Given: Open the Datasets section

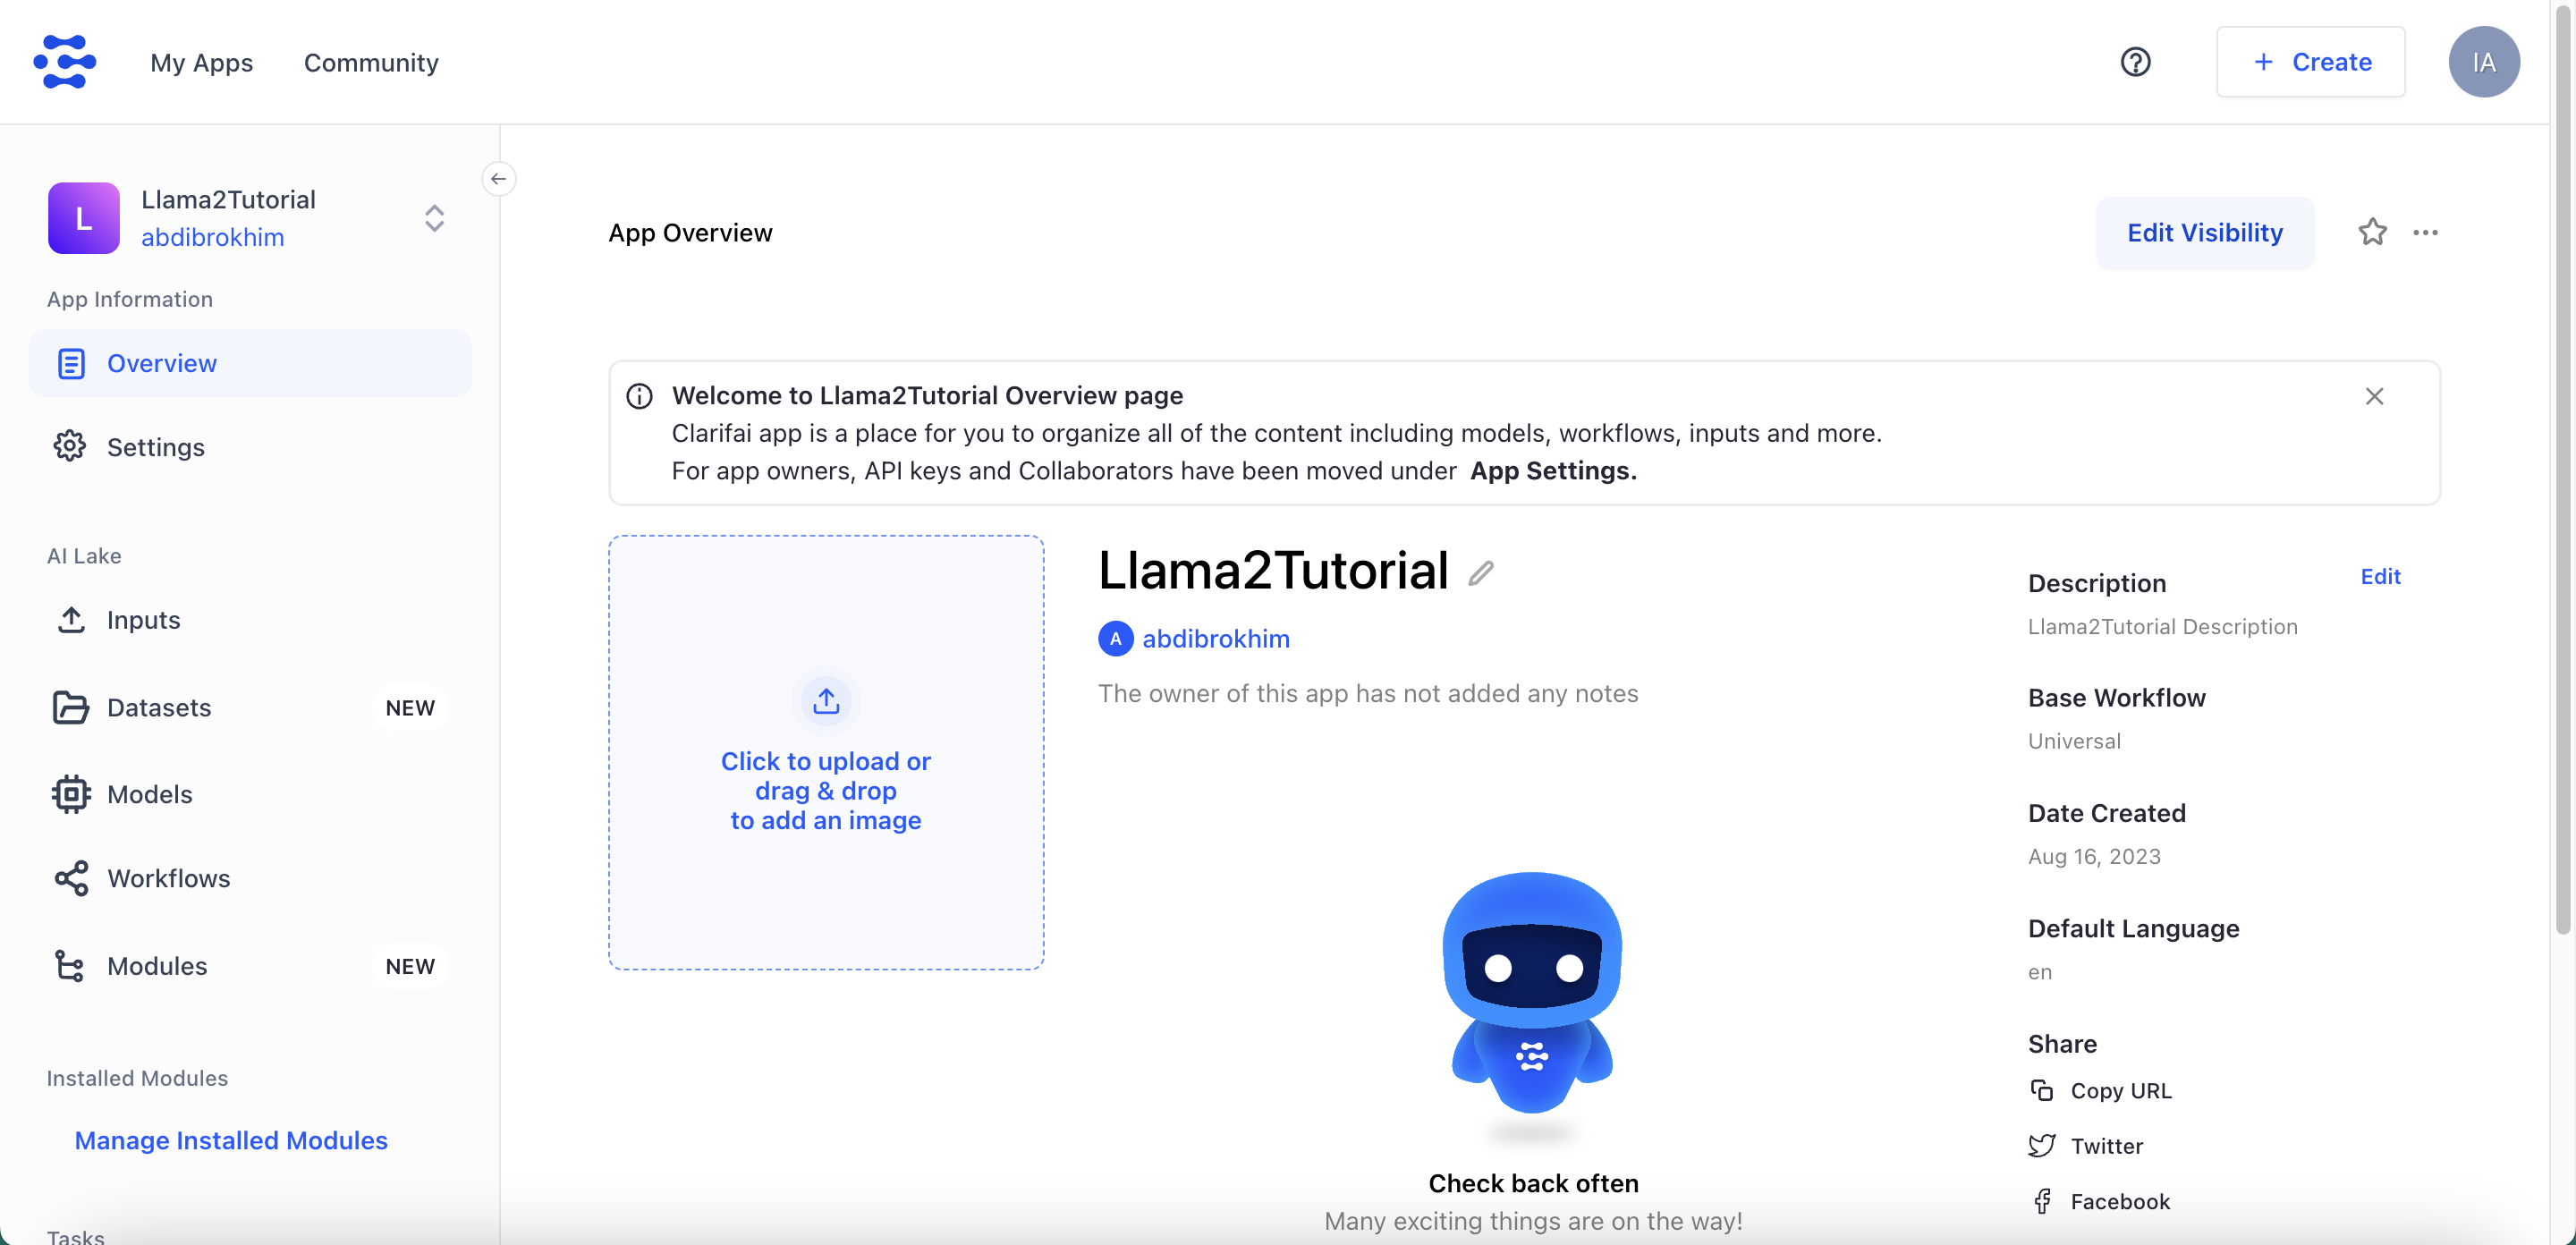Looking at the screenshot, I should point(159,707).
